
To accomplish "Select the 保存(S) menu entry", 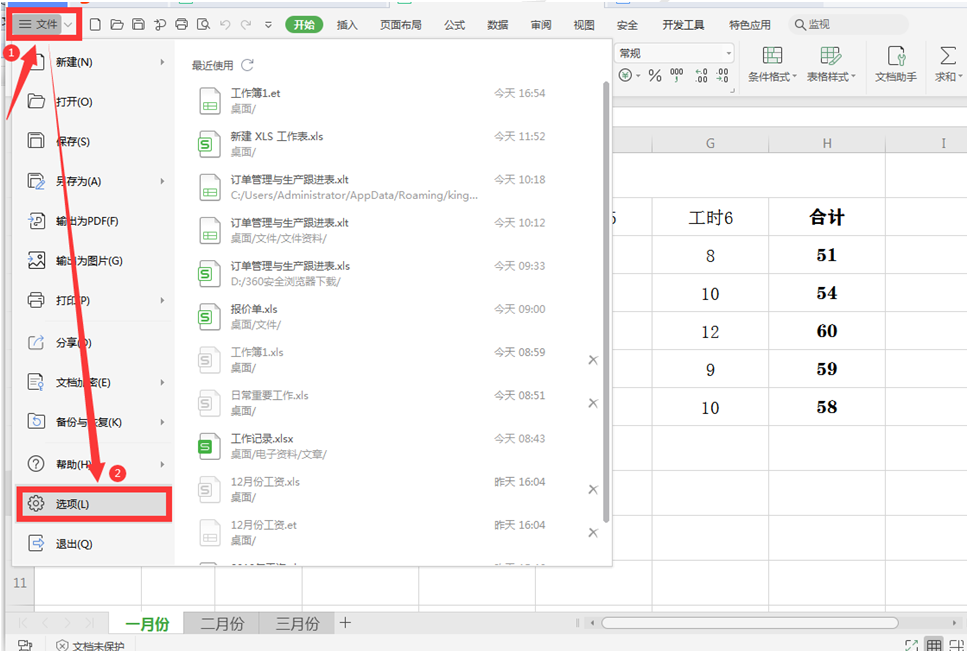I will point(93,141).
